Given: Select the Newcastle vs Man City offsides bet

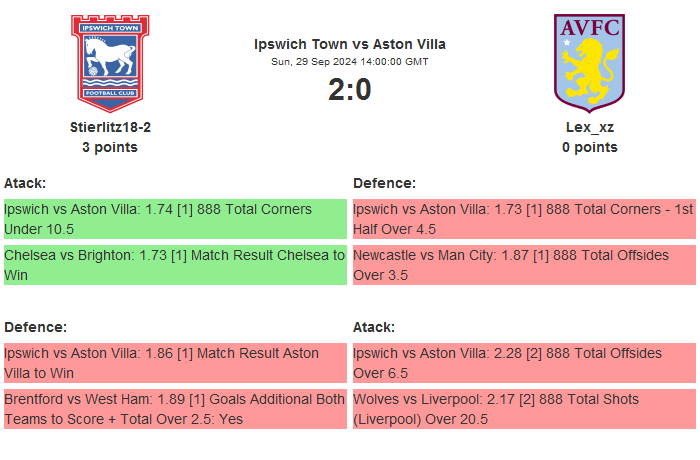Looking at the screenshot, I should coord(523,265).
